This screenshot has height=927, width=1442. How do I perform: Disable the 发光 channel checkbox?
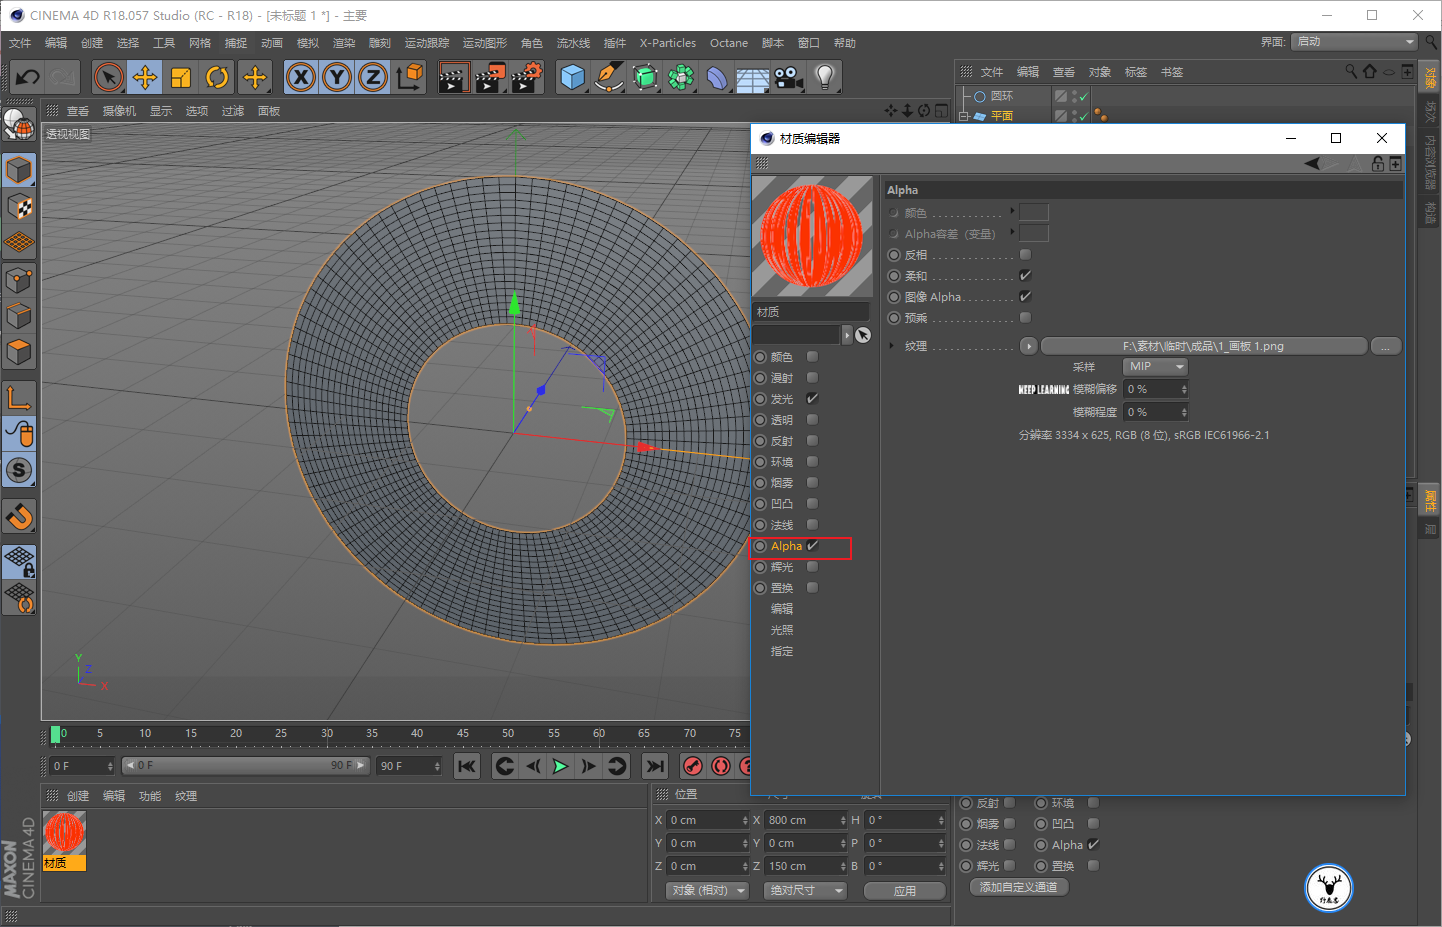click(812, 399)
